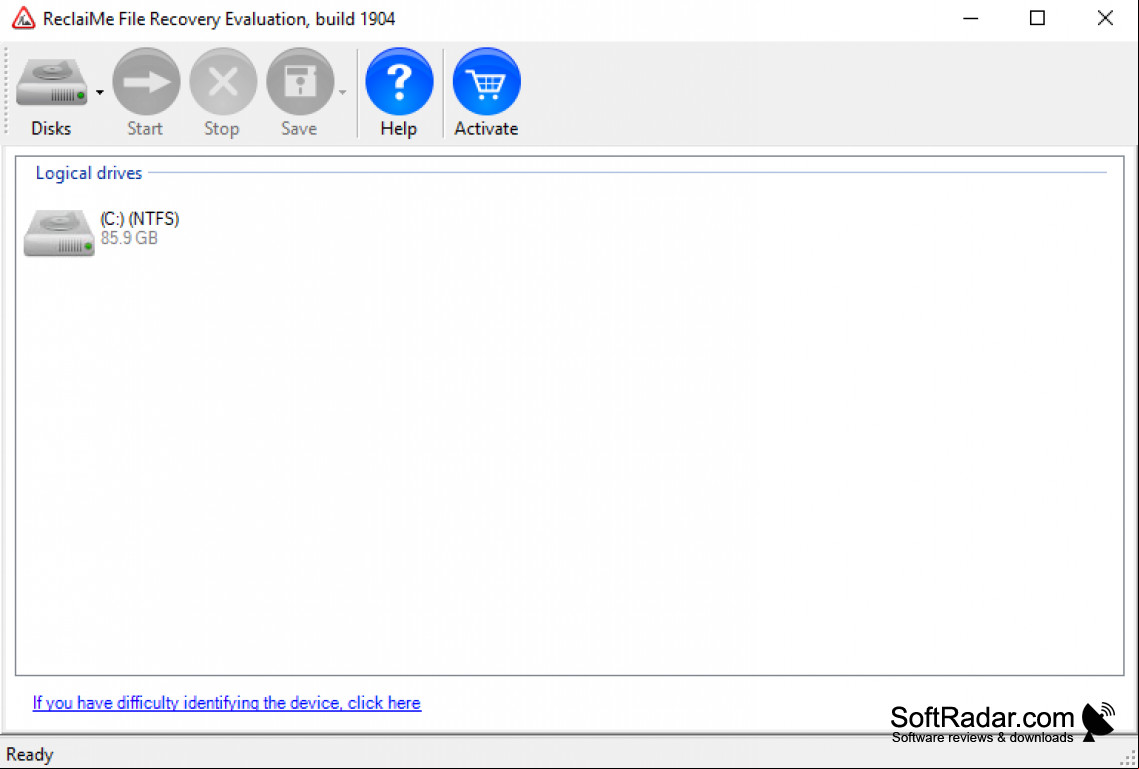The width and height of the screenshot is (1139, 769).
Task: Click the 85.9 GB size text
Action: 129,238
